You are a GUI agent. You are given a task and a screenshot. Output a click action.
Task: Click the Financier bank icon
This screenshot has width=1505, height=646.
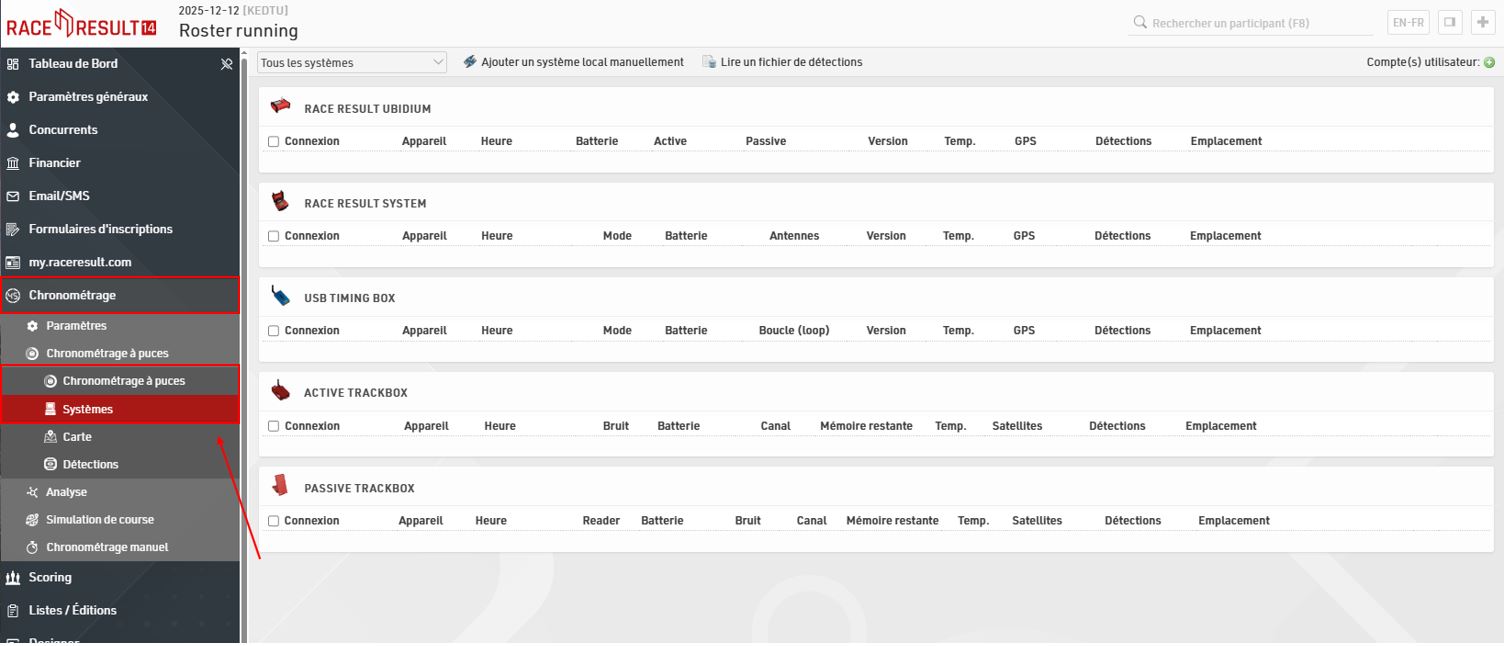pyautogui.click(x=13, y=163)
